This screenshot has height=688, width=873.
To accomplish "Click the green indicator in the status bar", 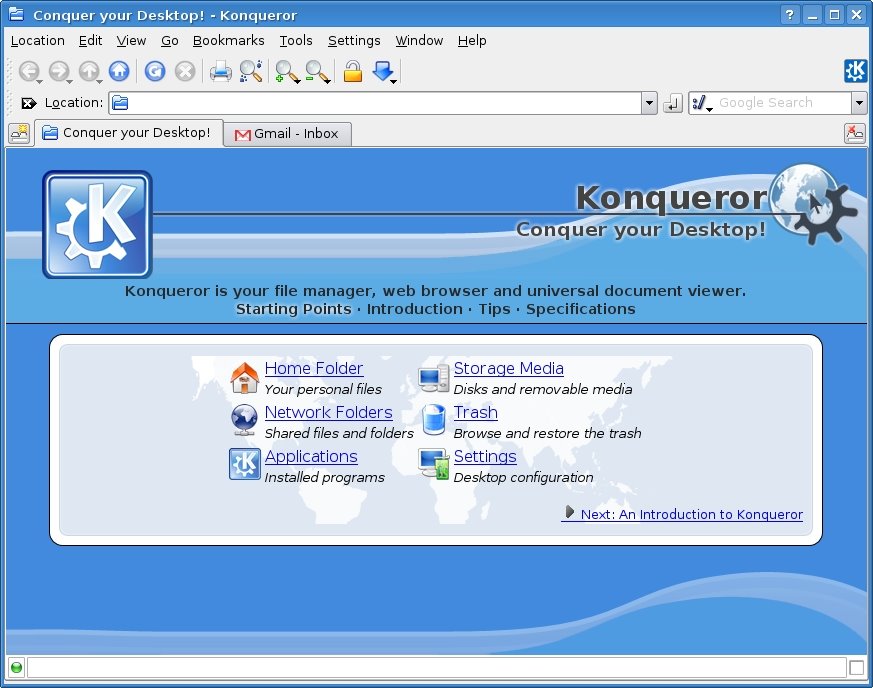I will pos(17,667).
